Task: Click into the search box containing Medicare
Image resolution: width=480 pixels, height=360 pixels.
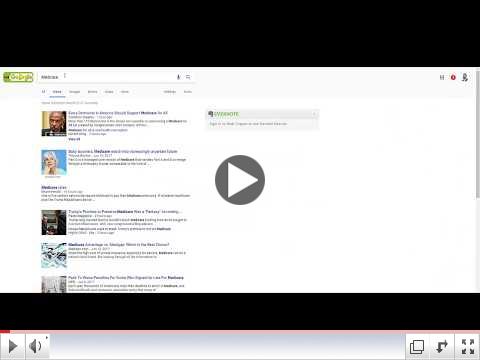Action: click(107, 77)
